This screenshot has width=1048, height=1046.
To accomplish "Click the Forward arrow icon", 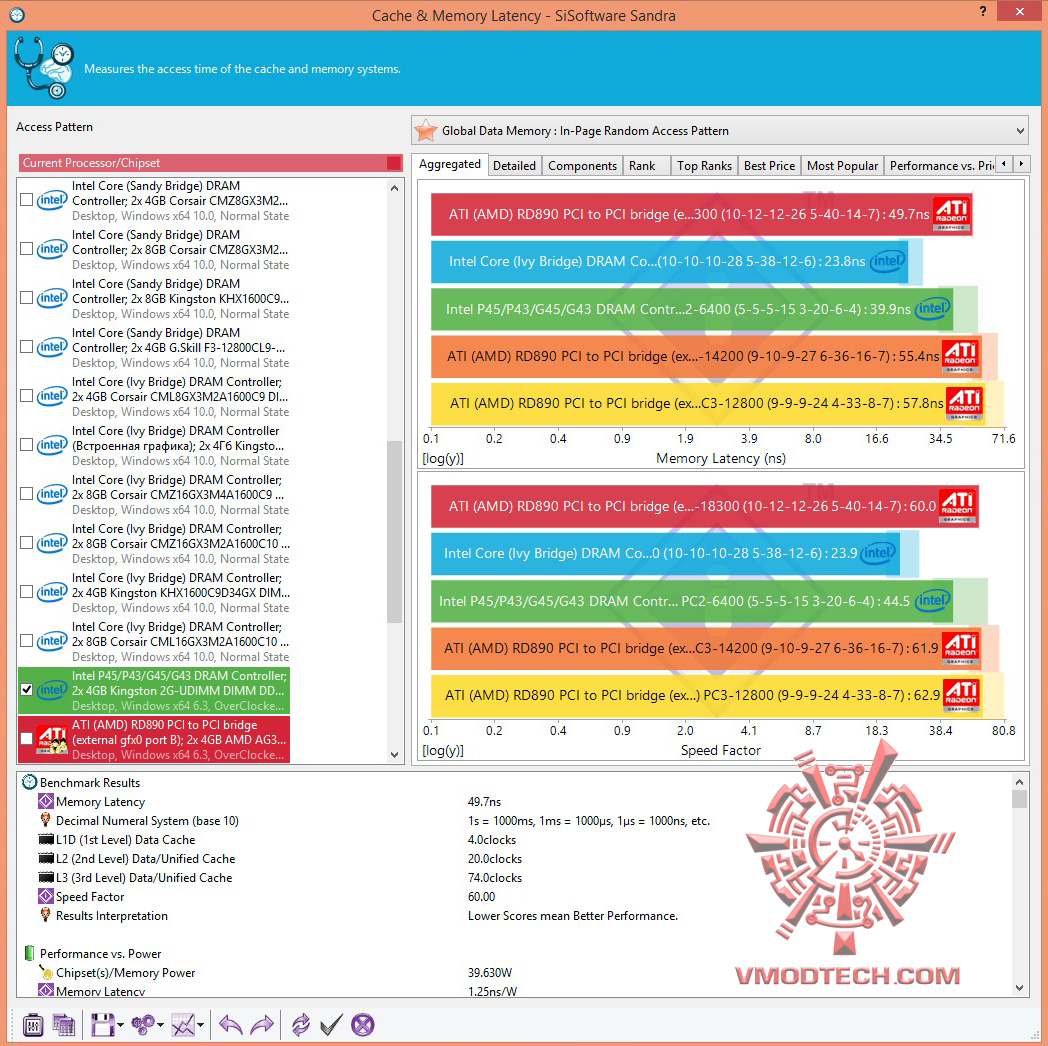I will tap(262, 1024).
